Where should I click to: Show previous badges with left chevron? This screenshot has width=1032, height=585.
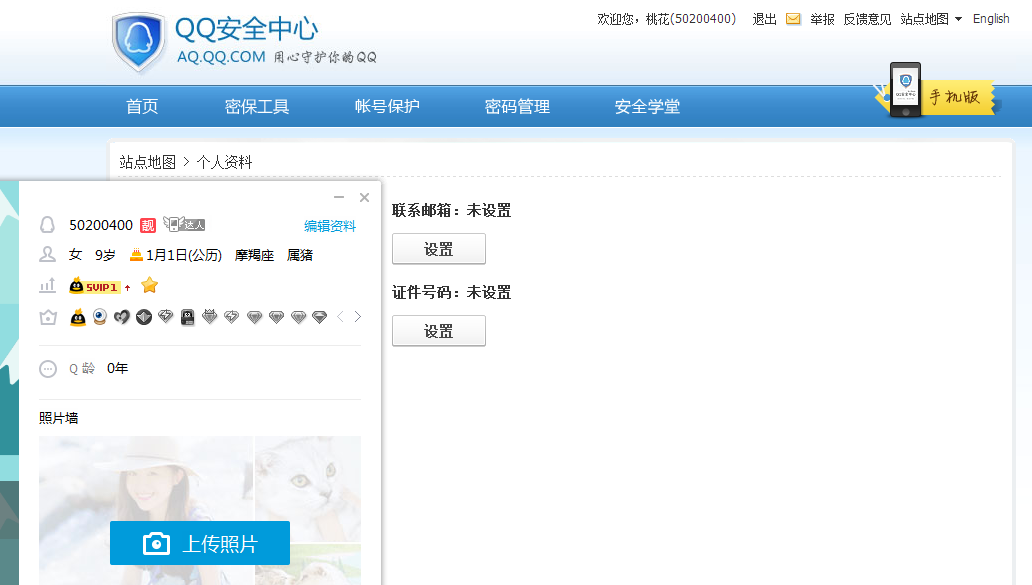pyautogui.click(x=340, y=317)
